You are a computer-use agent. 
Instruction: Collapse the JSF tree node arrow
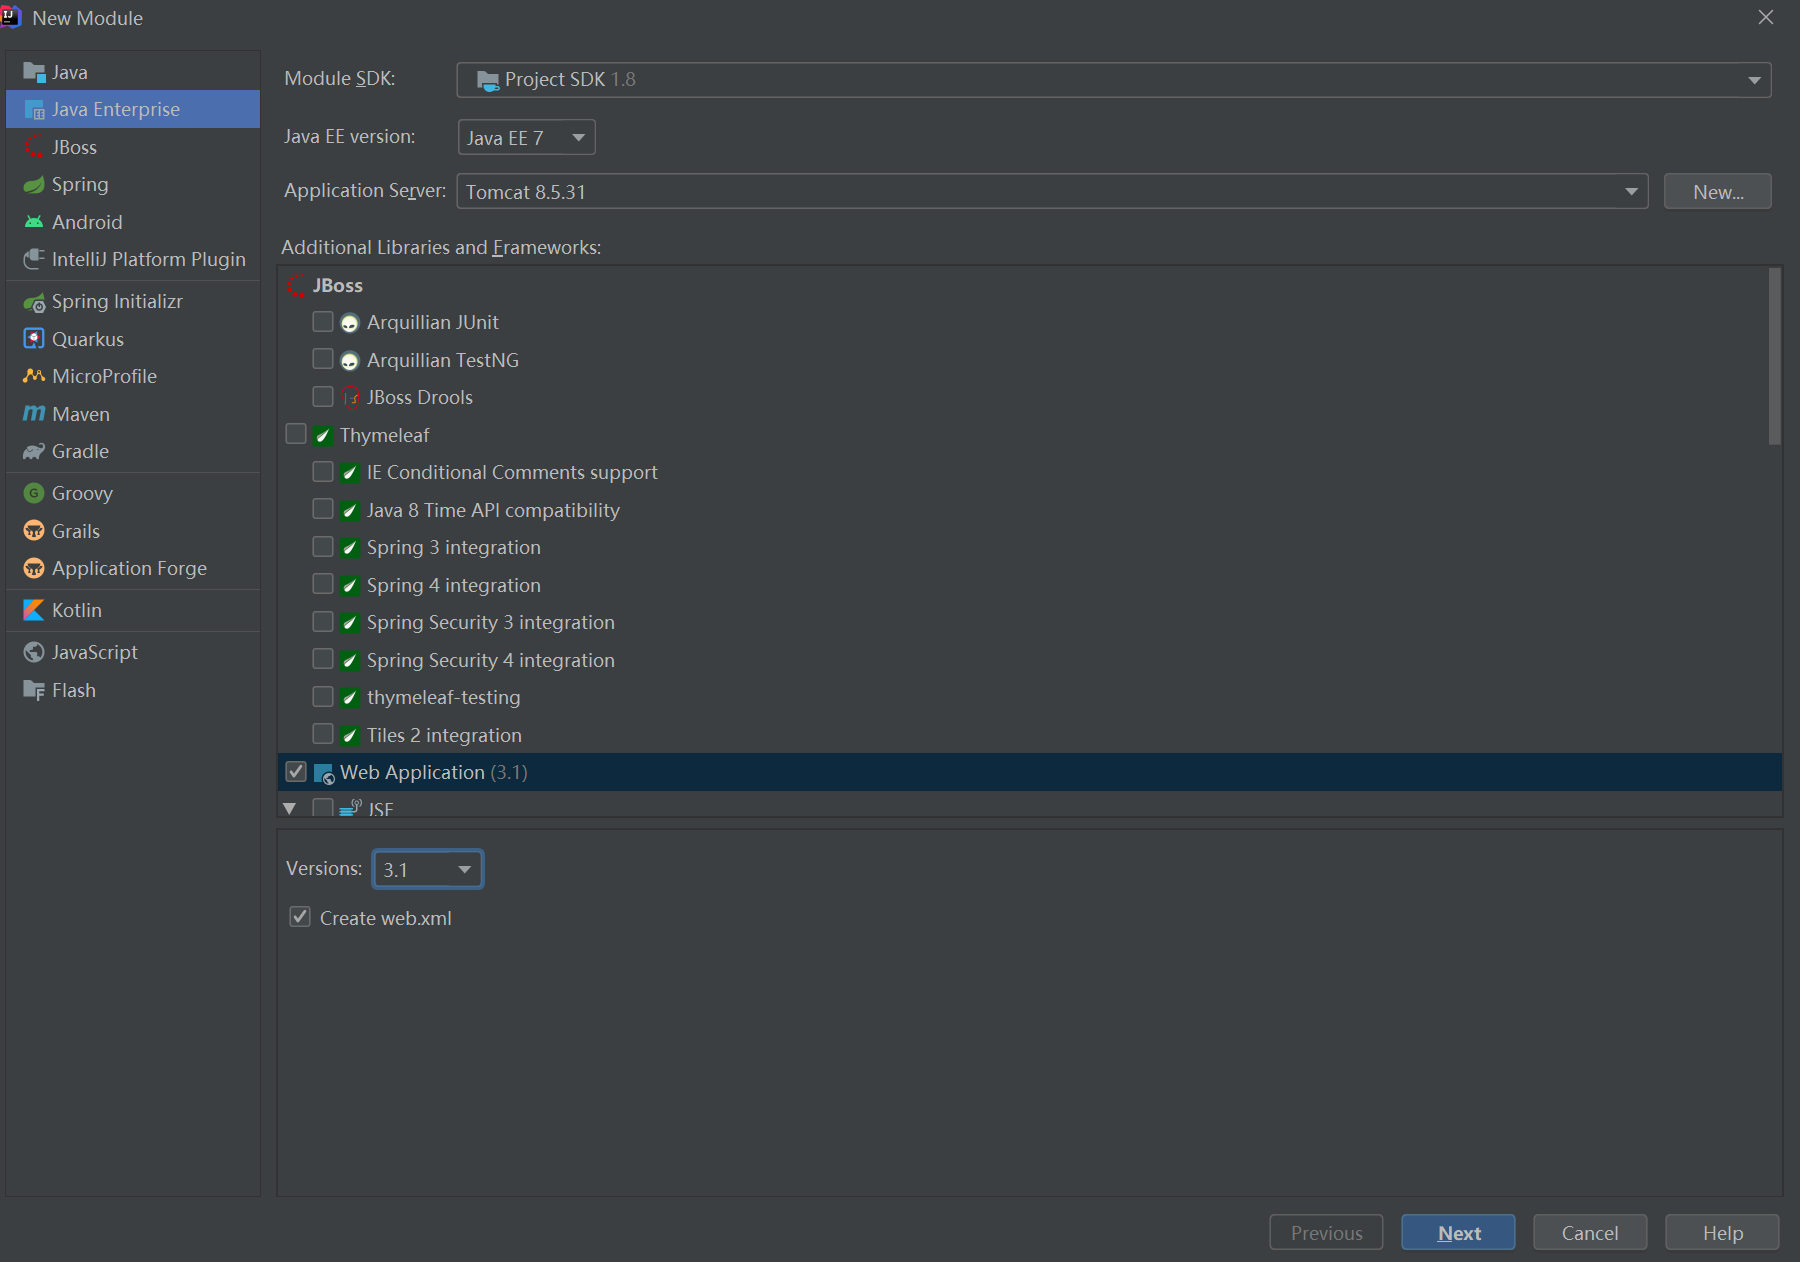290,808
